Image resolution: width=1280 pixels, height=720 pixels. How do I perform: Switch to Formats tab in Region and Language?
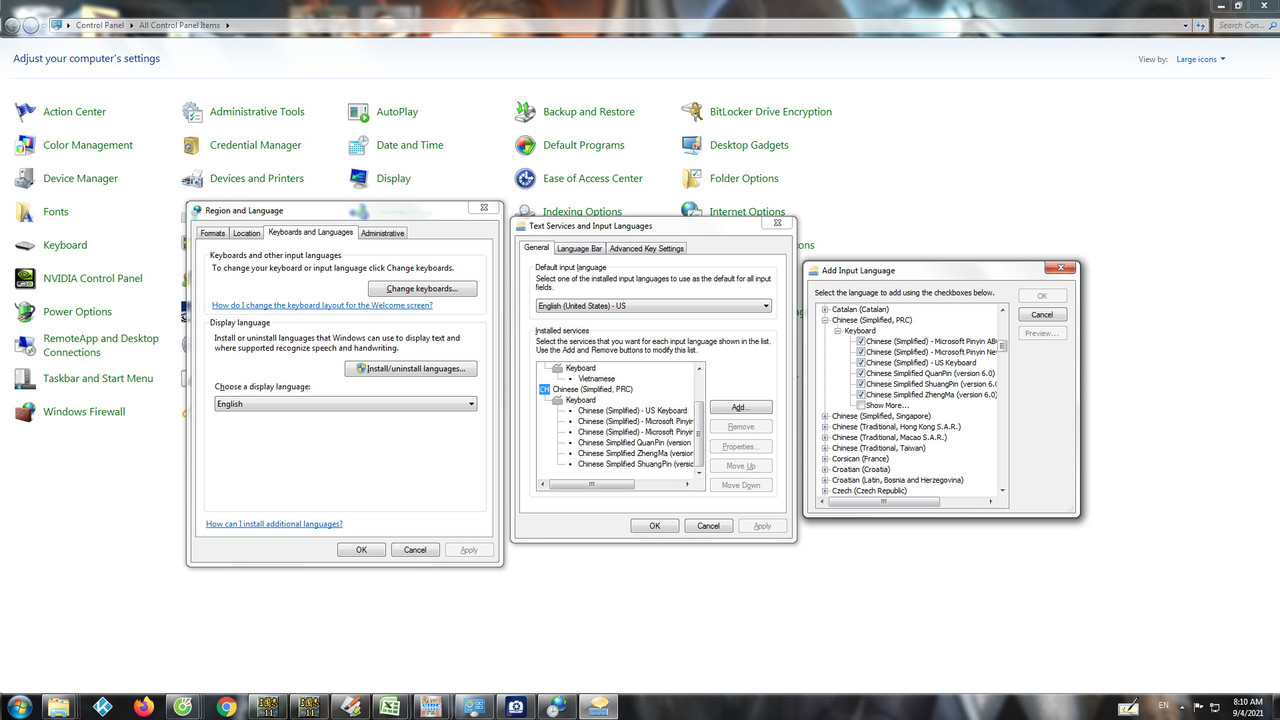212,233
